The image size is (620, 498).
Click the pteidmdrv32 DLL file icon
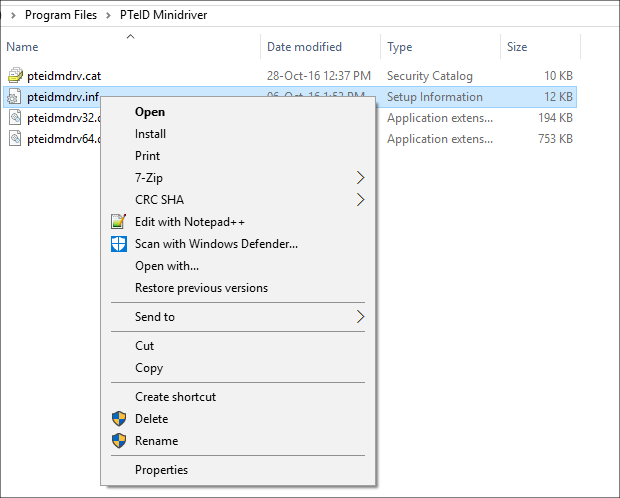(x=15, y=118)
